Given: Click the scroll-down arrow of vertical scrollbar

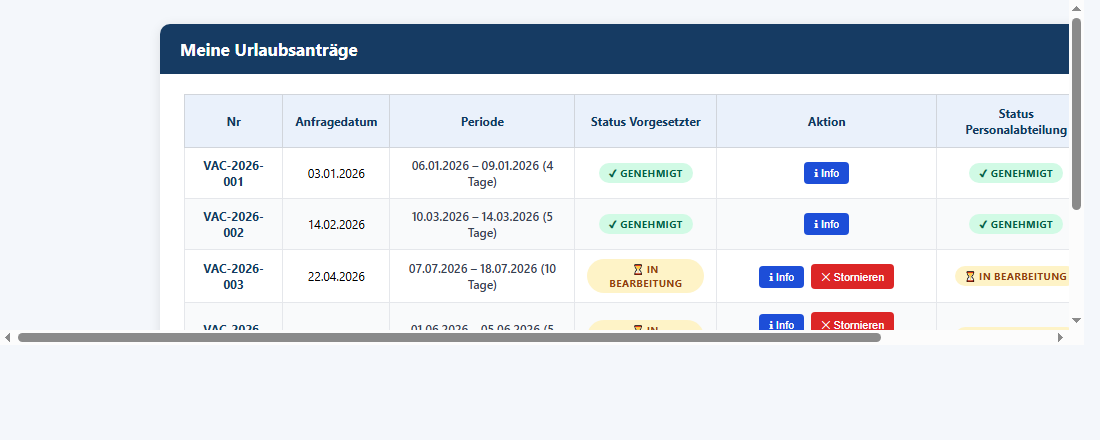Looking at the screenshot, I should (1077, 320).
